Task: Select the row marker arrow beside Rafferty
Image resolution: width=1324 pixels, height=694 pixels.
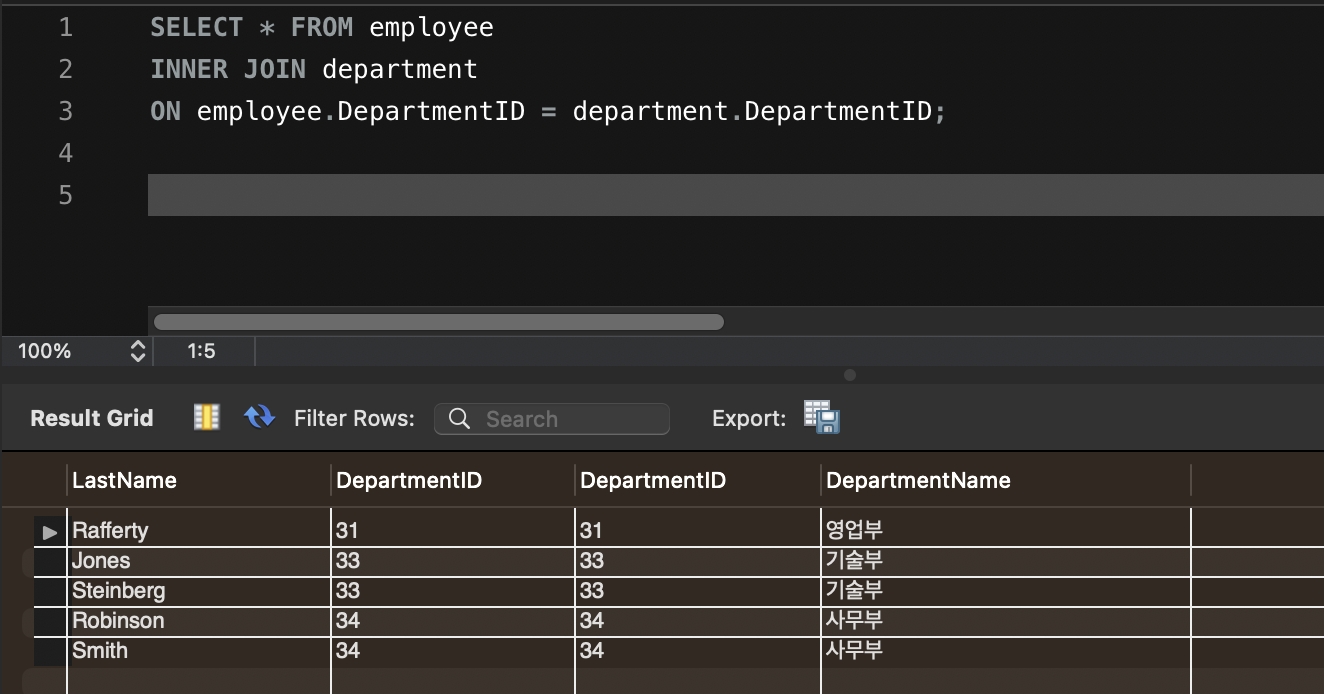Action: 50,532
